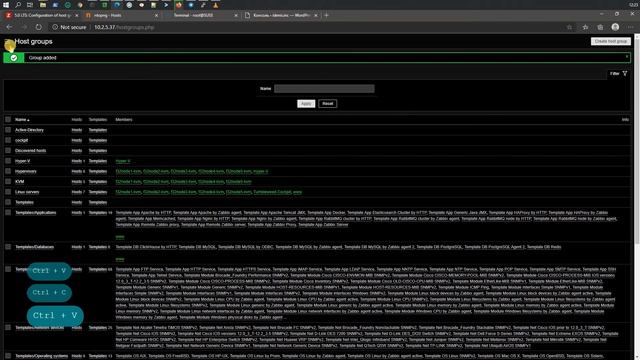Open the Hyper-V host group
640x360 pixels.
22,161
